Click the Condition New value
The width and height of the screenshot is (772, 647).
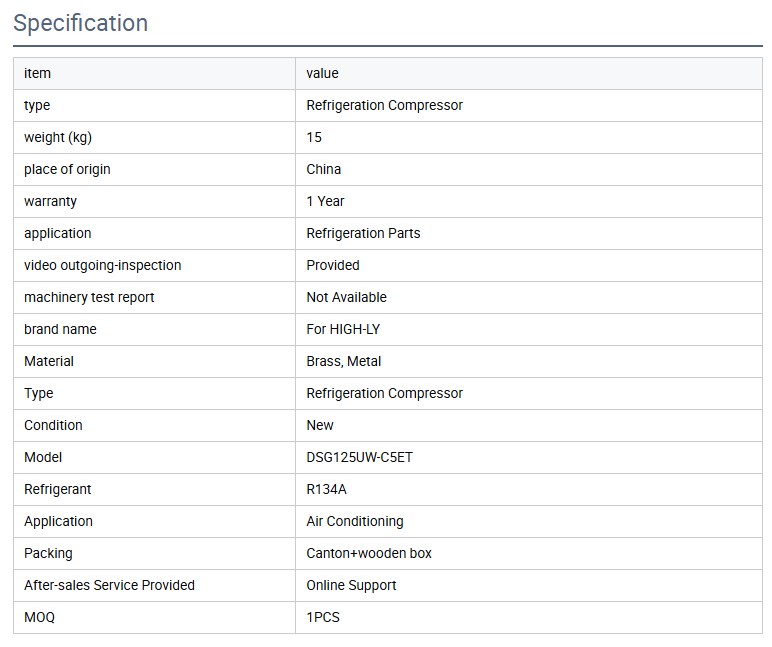pos(320,425)
